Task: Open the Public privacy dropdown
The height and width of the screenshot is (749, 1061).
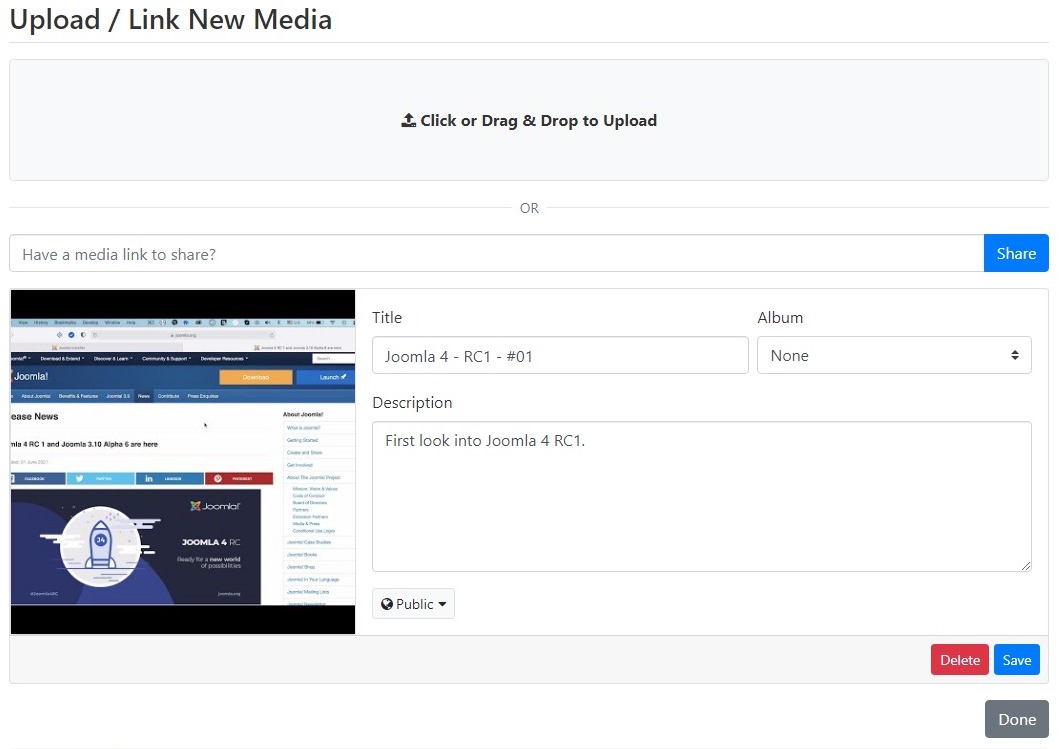Action: (413, 604)
